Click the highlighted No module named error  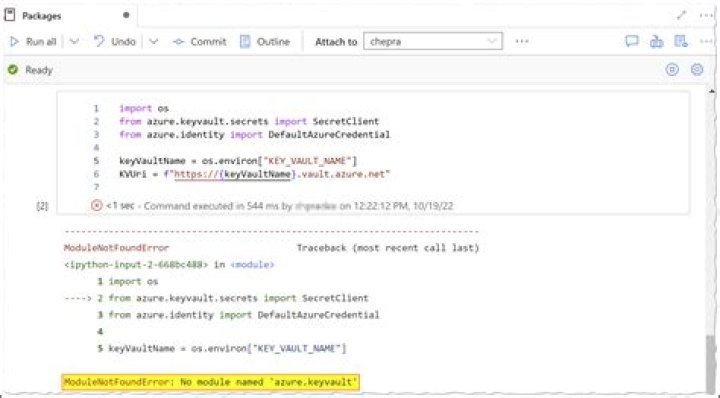tap(211, 382)
